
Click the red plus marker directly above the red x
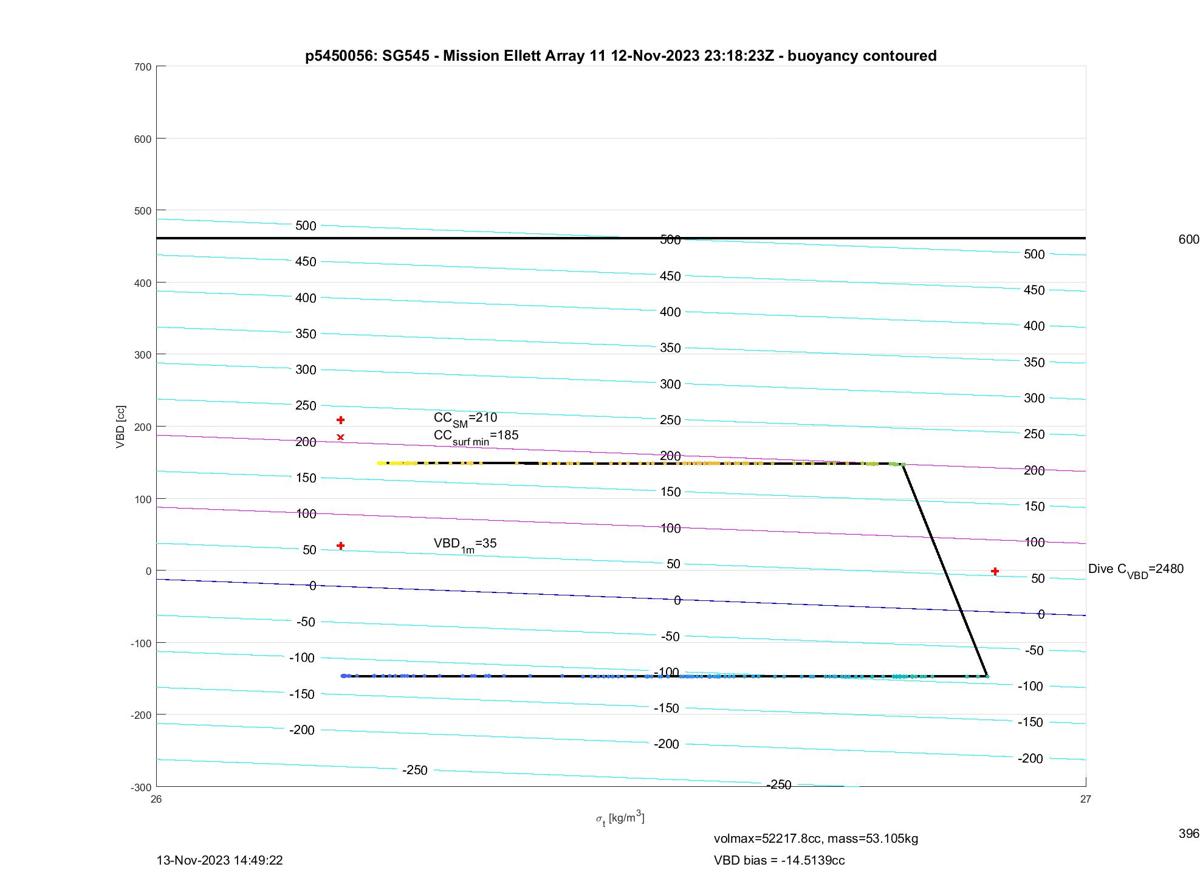coord(340,420)
